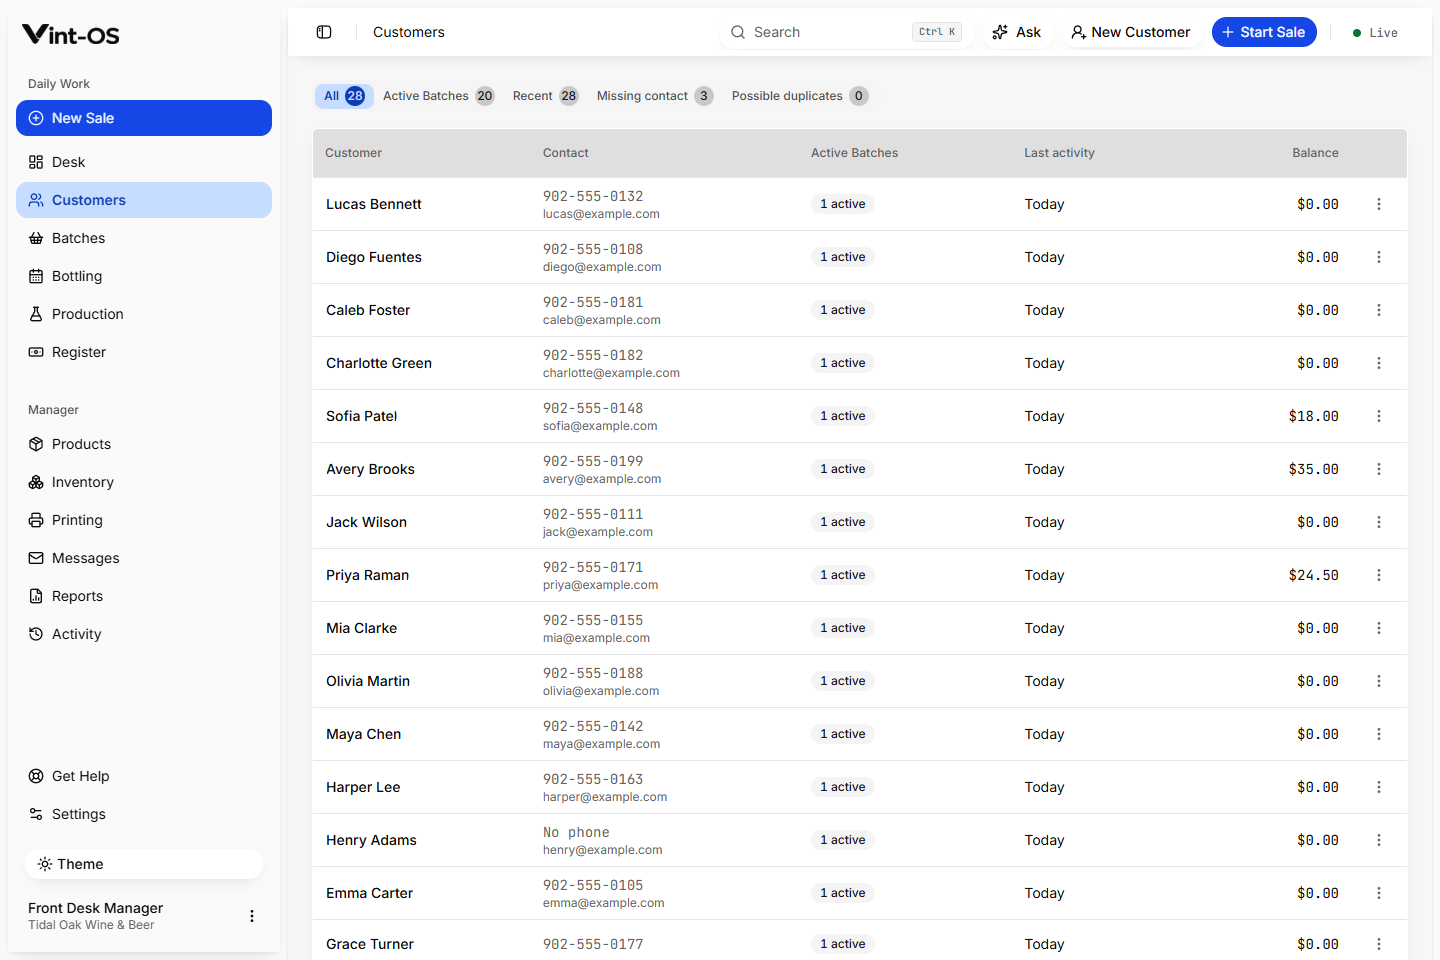Click email henry@example.com

point(602,850)
